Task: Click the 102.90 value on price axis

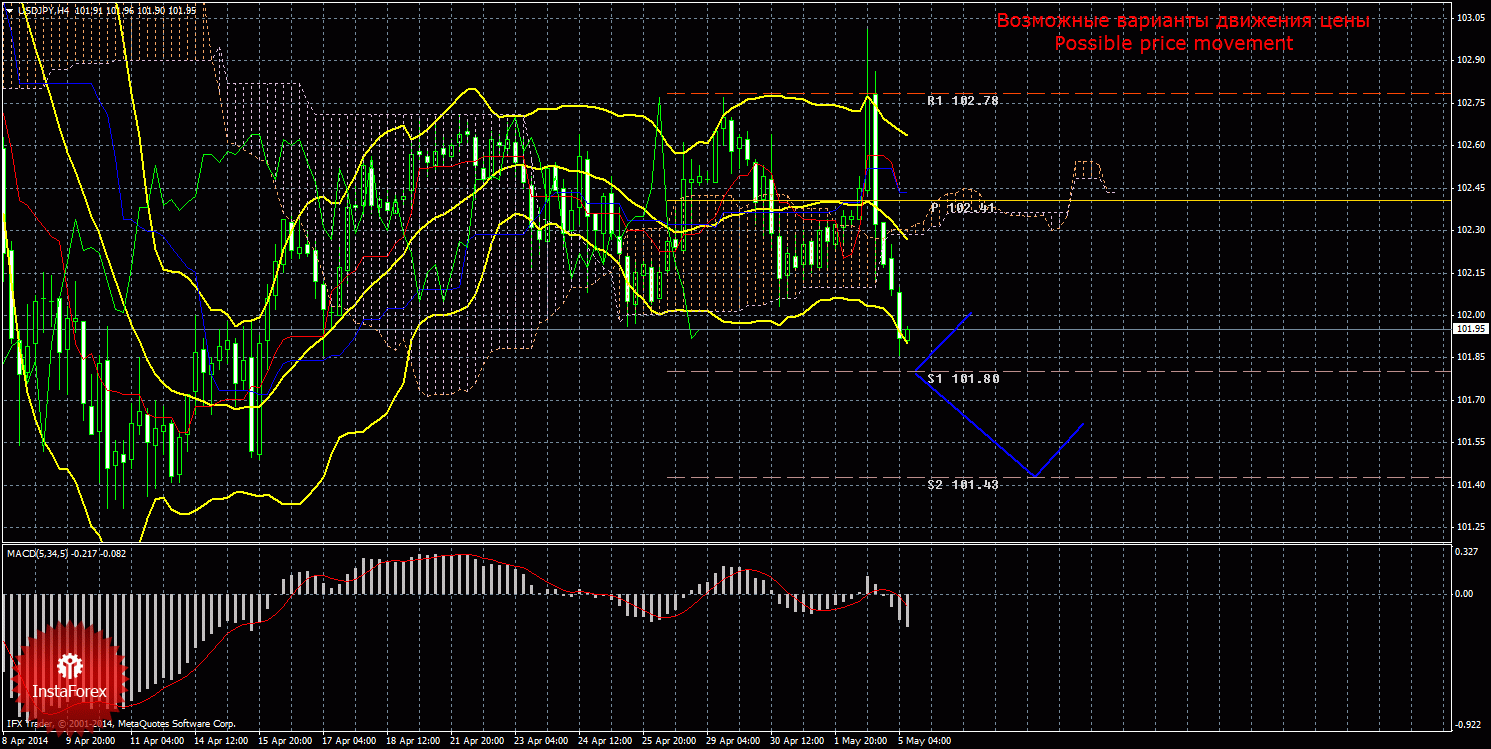Action: pos(1470,60)
